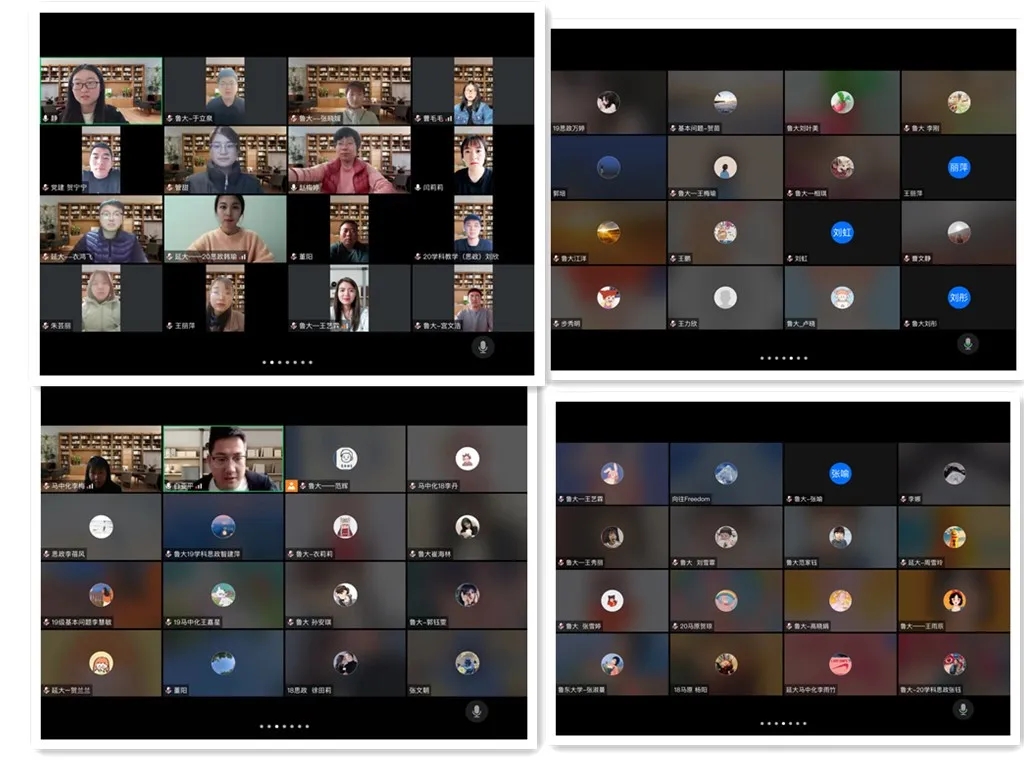This screenshot has width=1024, height=768.
Task: Select the pagination dots in bottom-left window
Action: 285,726
